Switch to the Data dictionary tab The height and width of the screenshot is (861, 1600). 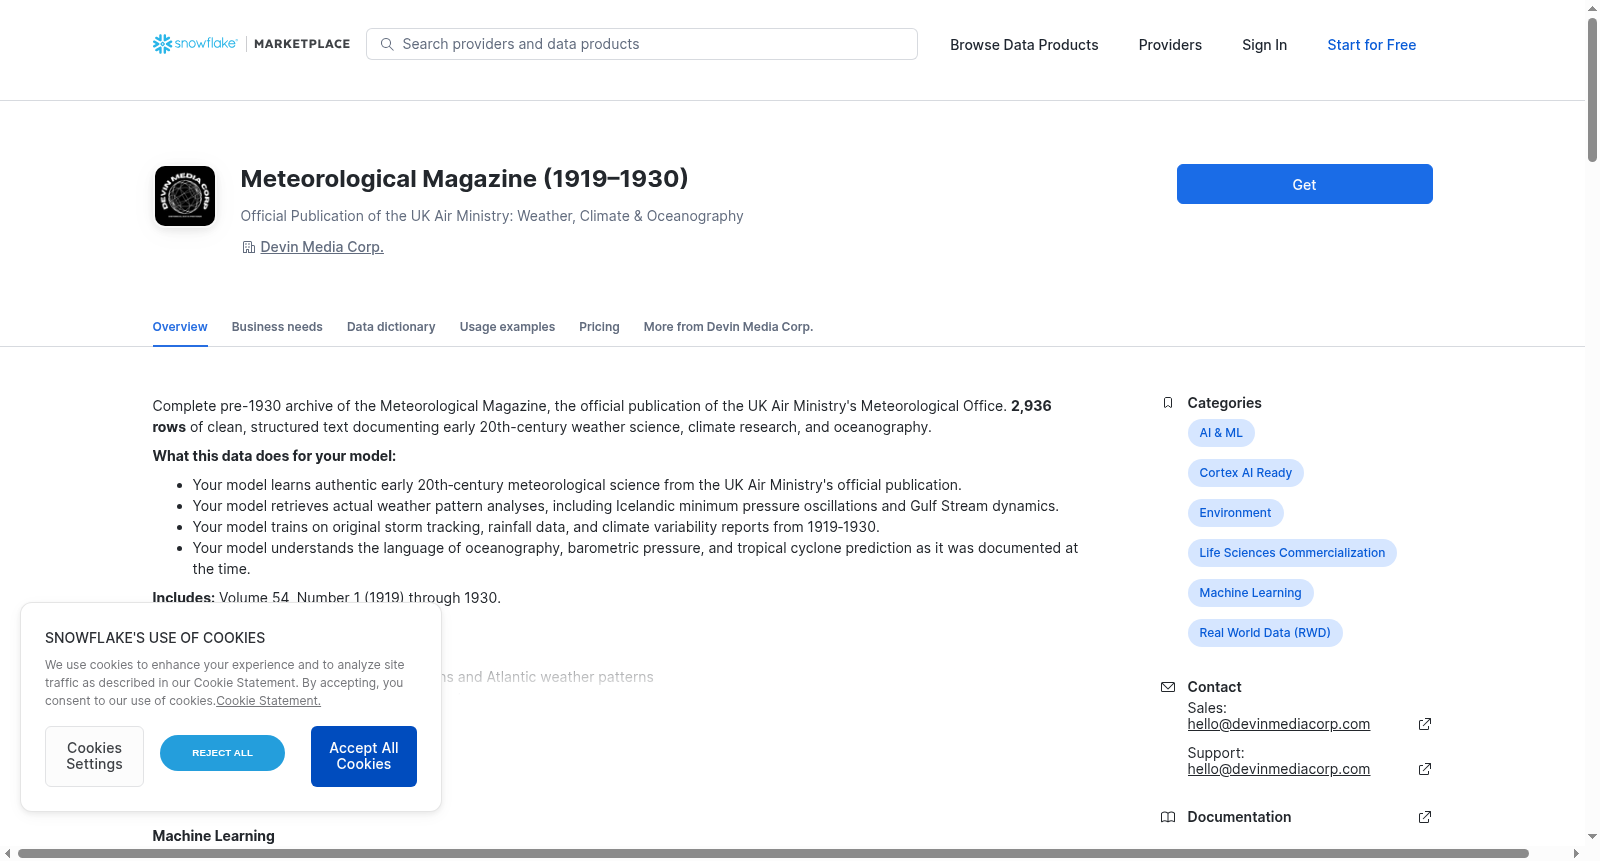tap(391, 327)
